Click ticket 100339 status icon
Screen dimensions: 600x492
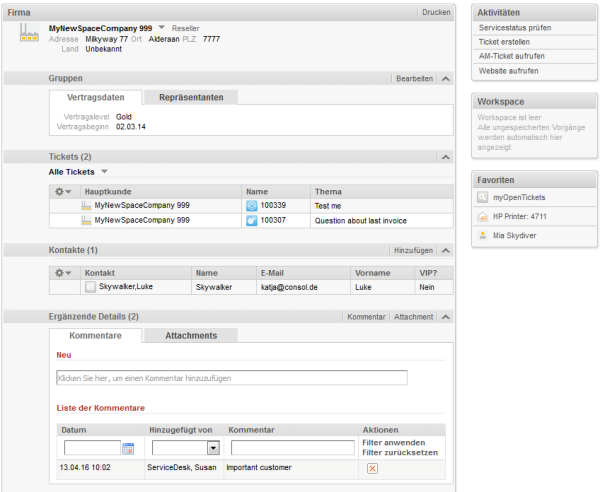[x=251, y=205]
